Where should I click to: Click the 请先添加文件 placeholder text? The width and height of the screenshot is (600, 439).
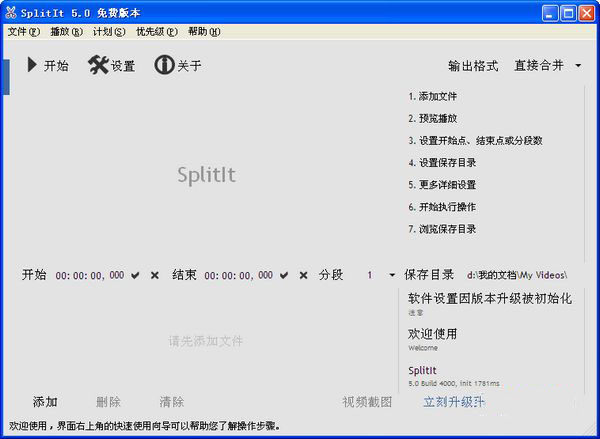[206, 341]
